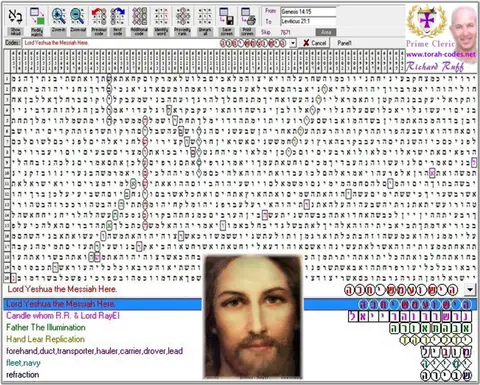Click the Cancel button

(x=314, y=43)
